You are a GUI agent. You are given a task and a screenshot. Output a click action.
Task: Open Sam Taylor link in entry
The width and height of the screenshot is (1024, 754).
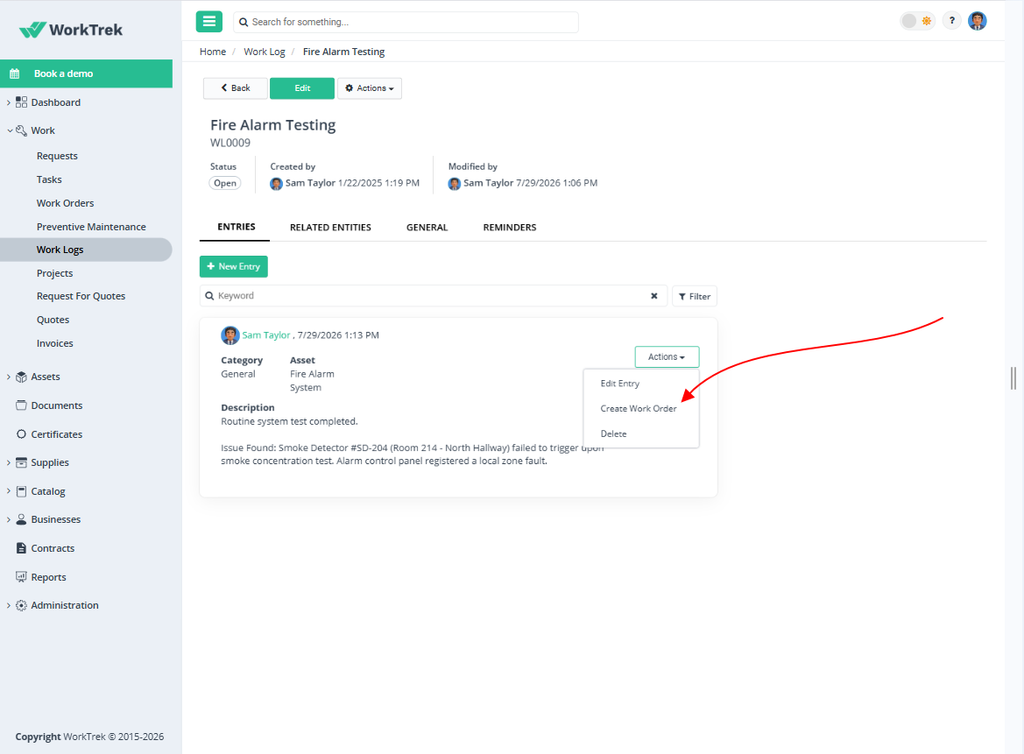pyautogui.click(x=266, y=336)
